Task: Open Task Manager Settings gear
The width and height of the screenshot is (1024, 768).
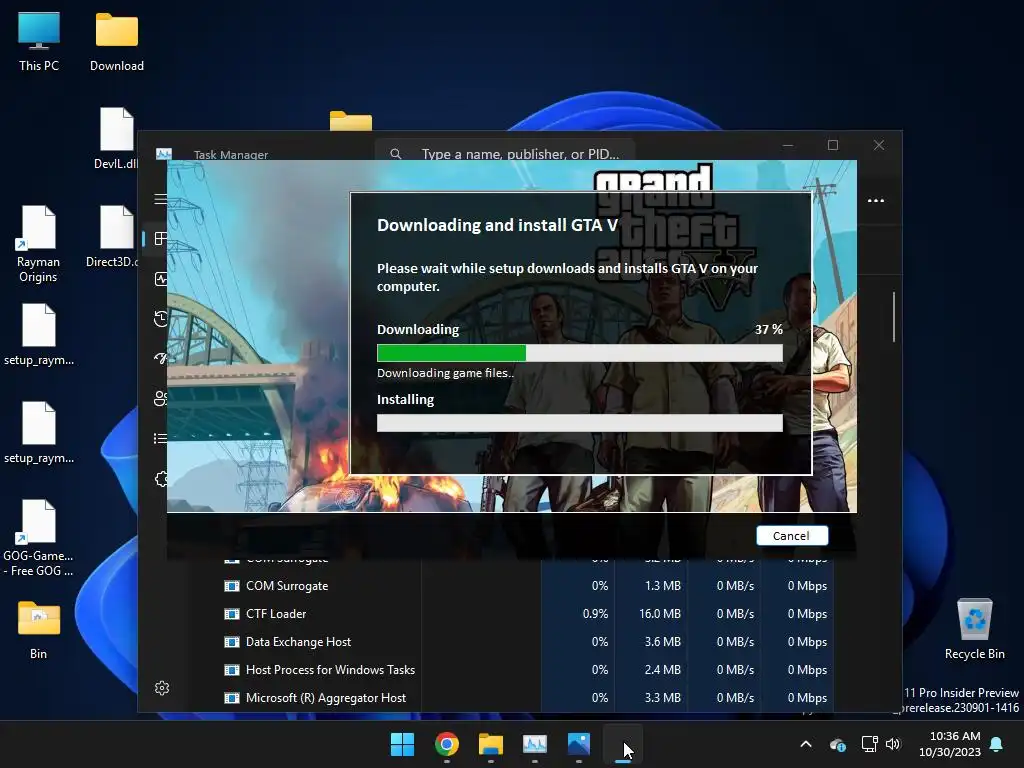Action: tap(162, 688)
